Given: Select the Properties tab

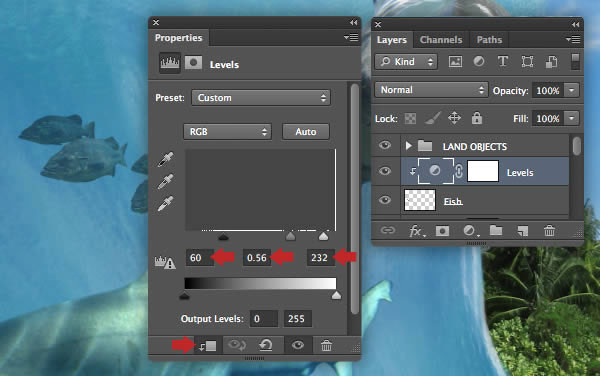Looking at the screenshot, I should [x=178, y=38].
